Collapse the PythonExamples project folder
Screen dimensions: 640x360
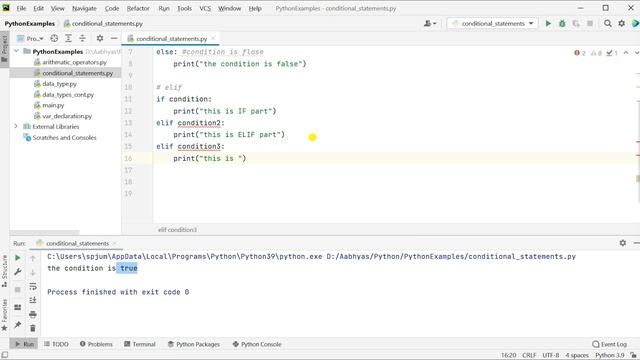[16, 51]
